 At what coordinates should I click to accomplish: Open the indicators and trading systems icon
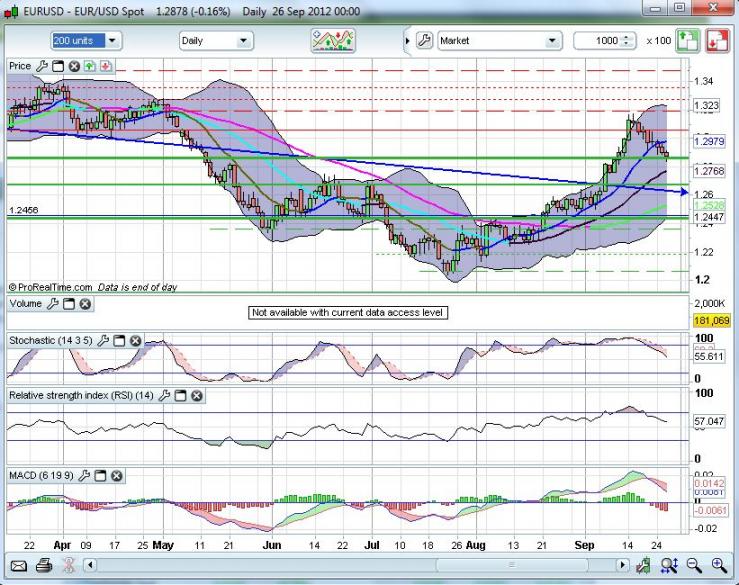pos(333,41)
